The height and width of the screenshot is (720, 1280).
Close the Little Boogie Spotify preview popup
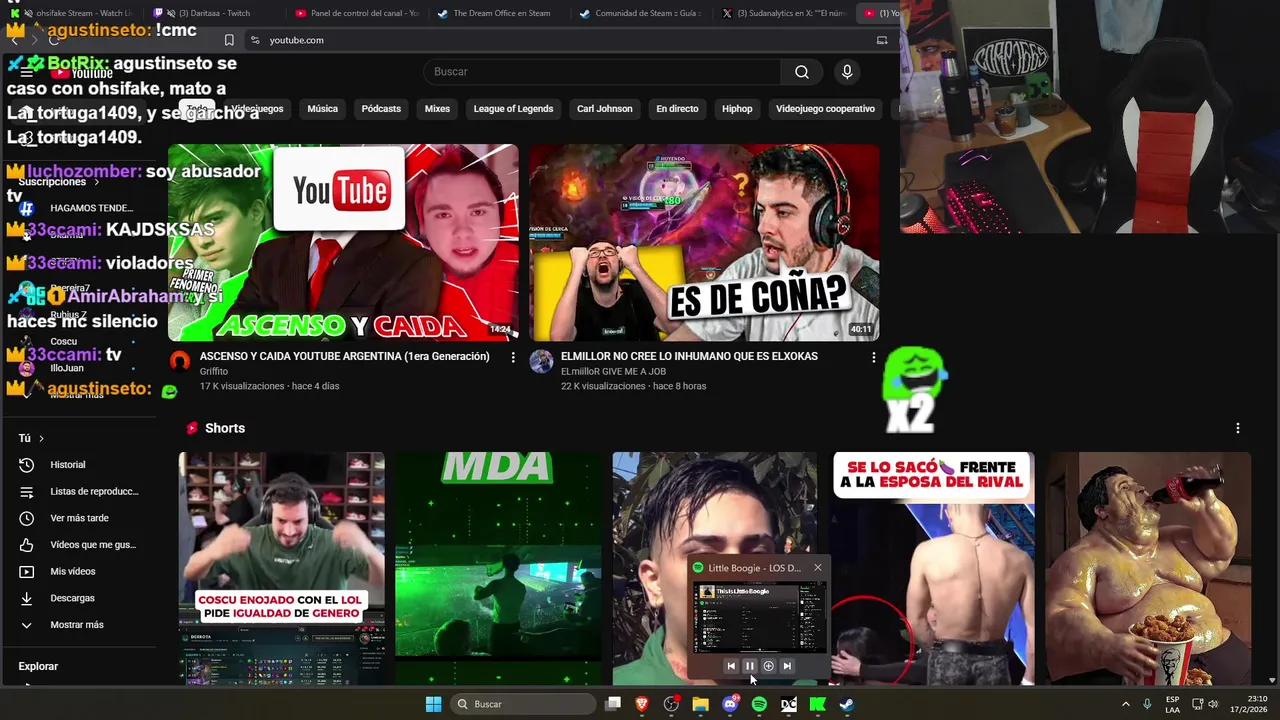coord(817,567)
